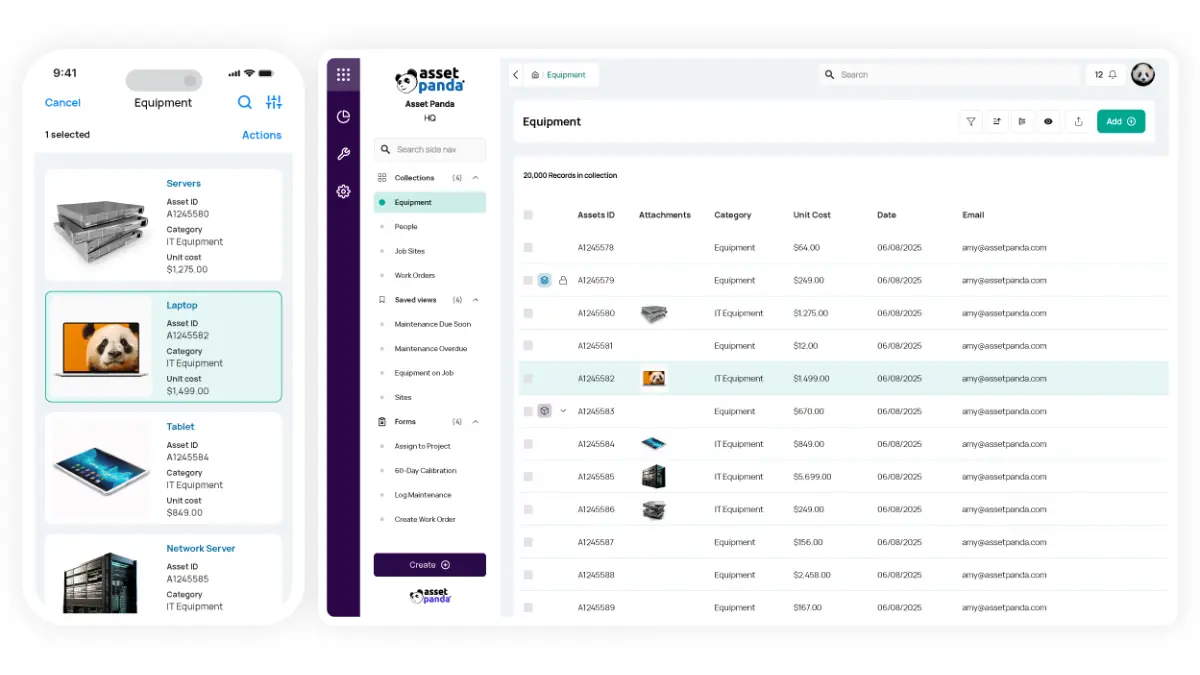Collapse the Collections section in the sidebar

click(x=475, y=177)
